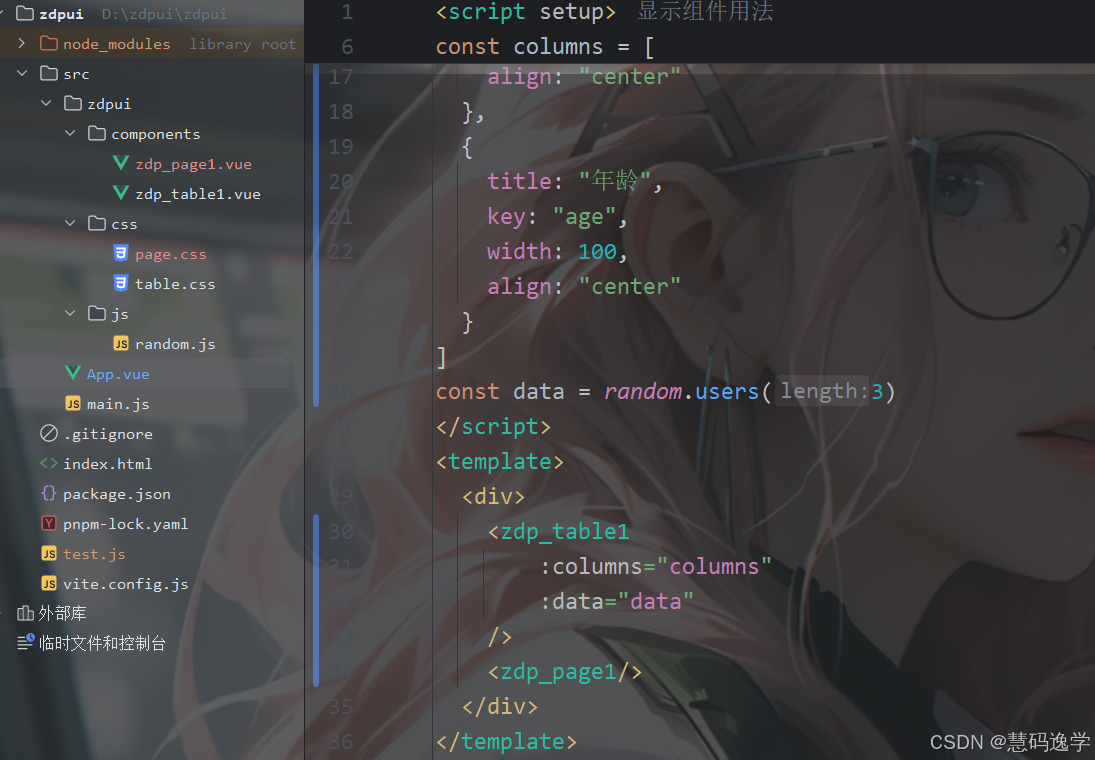This screenshot has width=1095, height=760.
Task: Select the 外部库 node
Action: 63,613
